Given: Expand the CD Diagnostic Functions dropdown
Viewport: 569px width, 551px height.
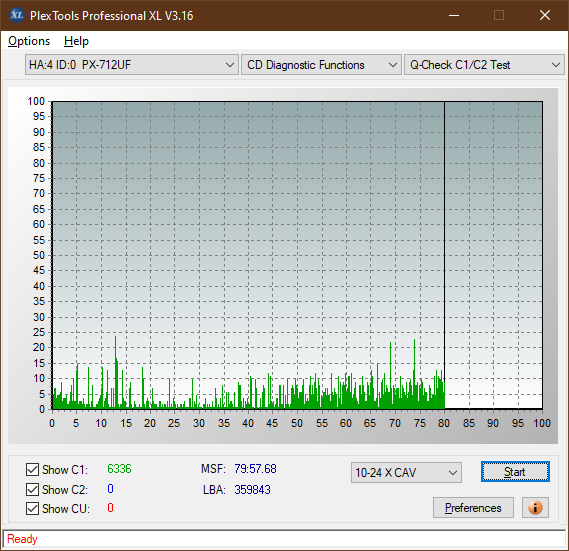Looking at the screenshot, I should 321,65.
